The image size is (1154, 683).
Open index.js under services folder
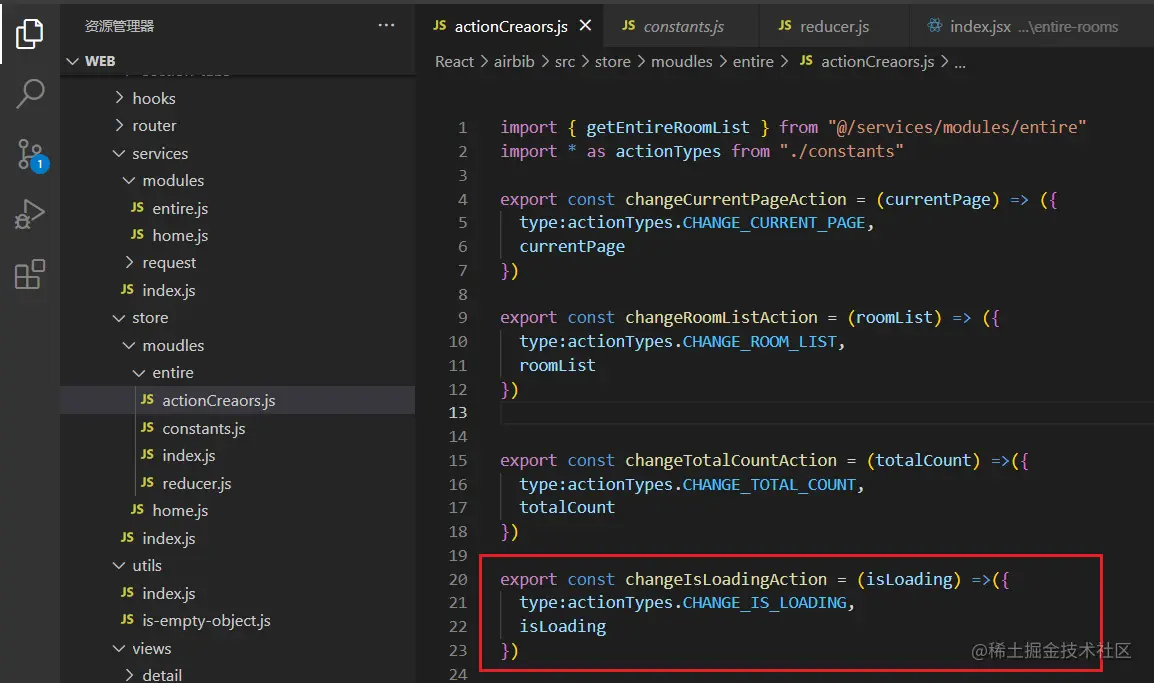point(238,291)
